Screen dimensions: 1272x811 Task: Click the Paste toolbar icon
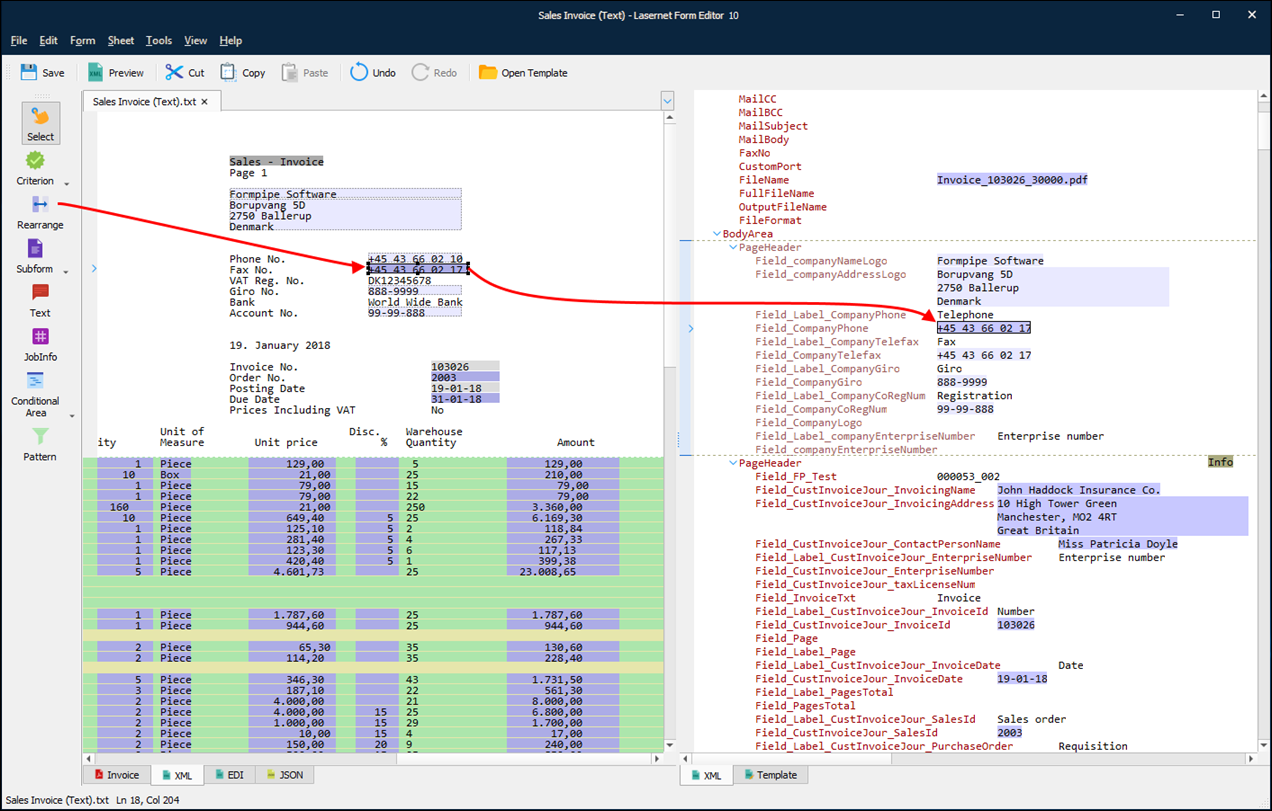(290, 72)
